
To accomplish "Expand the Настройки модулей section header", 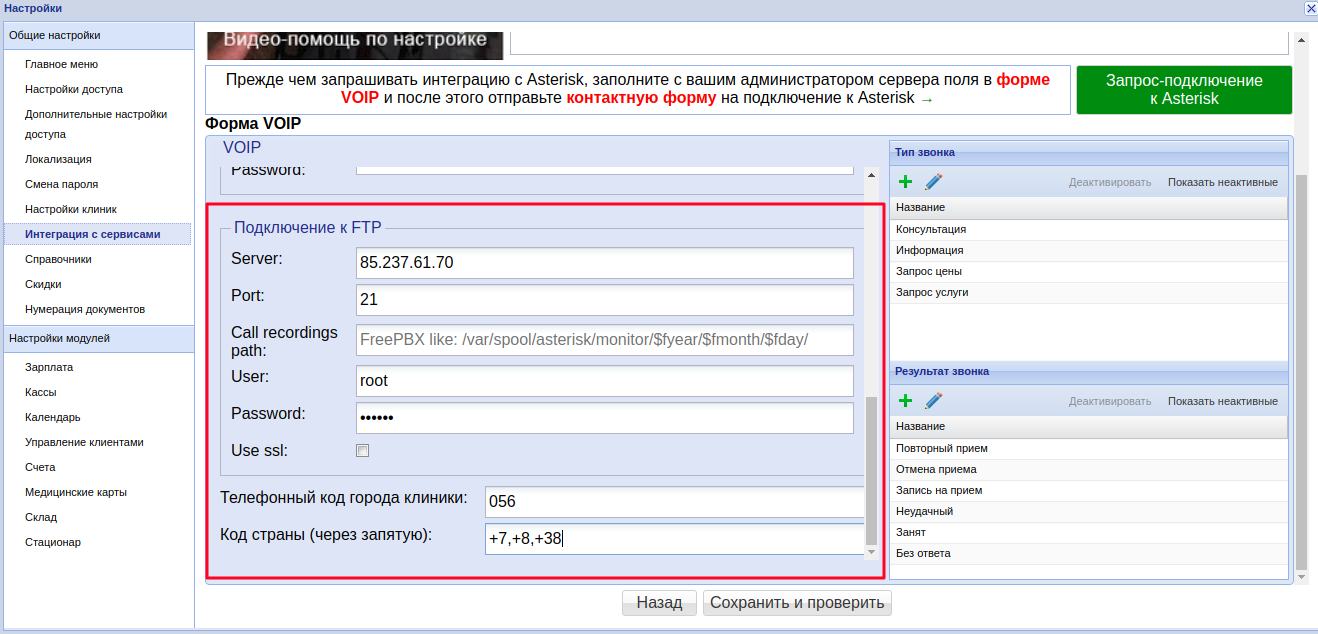I will click(97, 339).
